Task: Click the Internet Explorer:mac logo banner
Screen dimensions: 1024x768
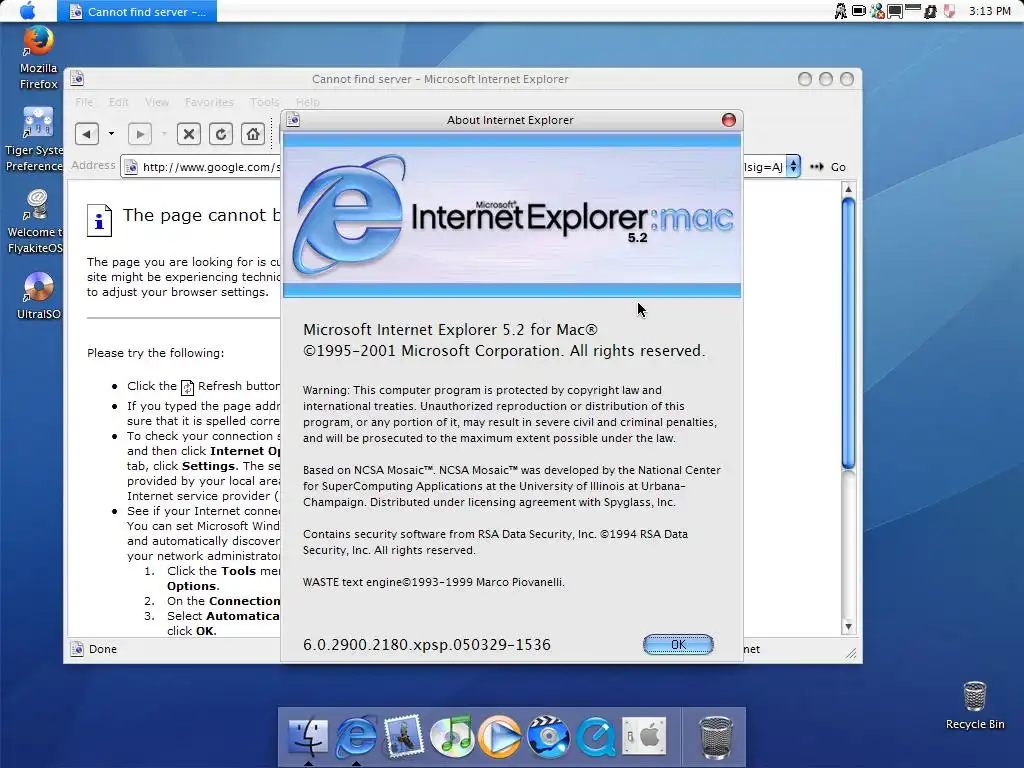Action: click(x=512, y=216)
